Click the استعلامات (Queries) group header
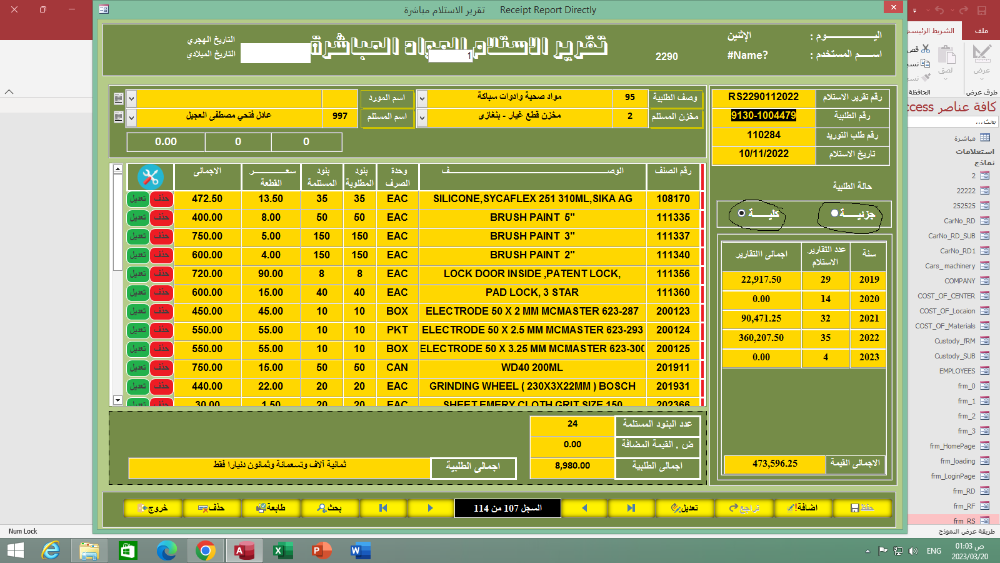1000x563 pixels. point(974,151)
